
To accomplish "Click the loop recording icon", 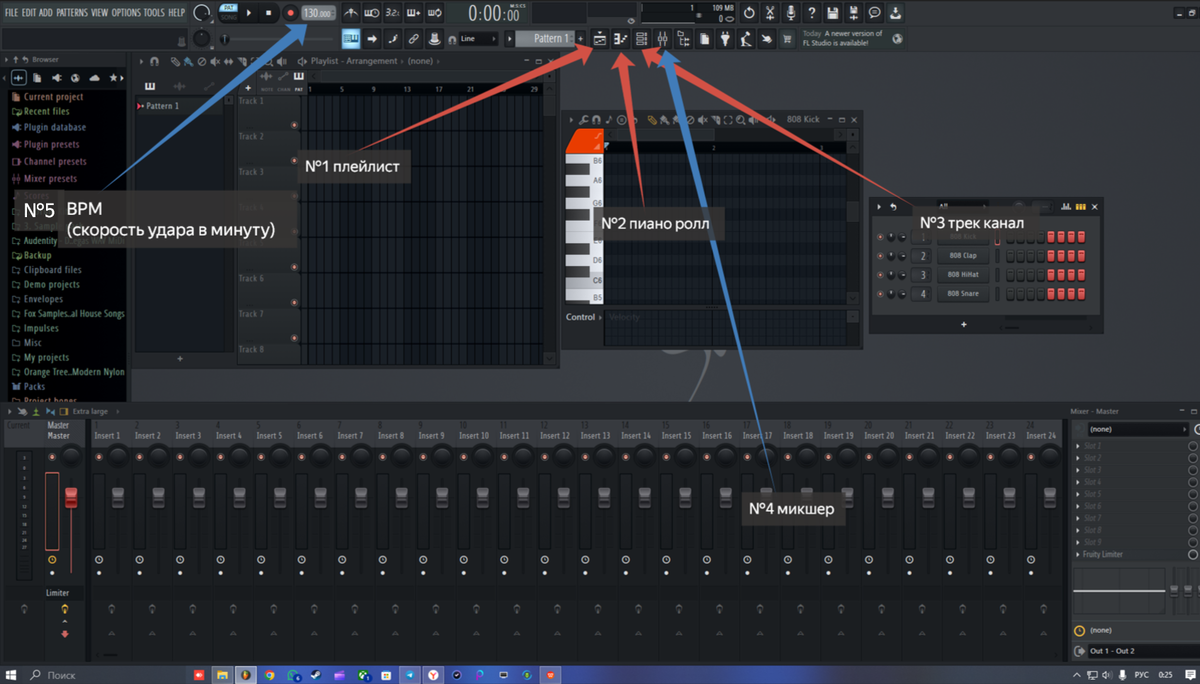I will (x=434, y=13).
